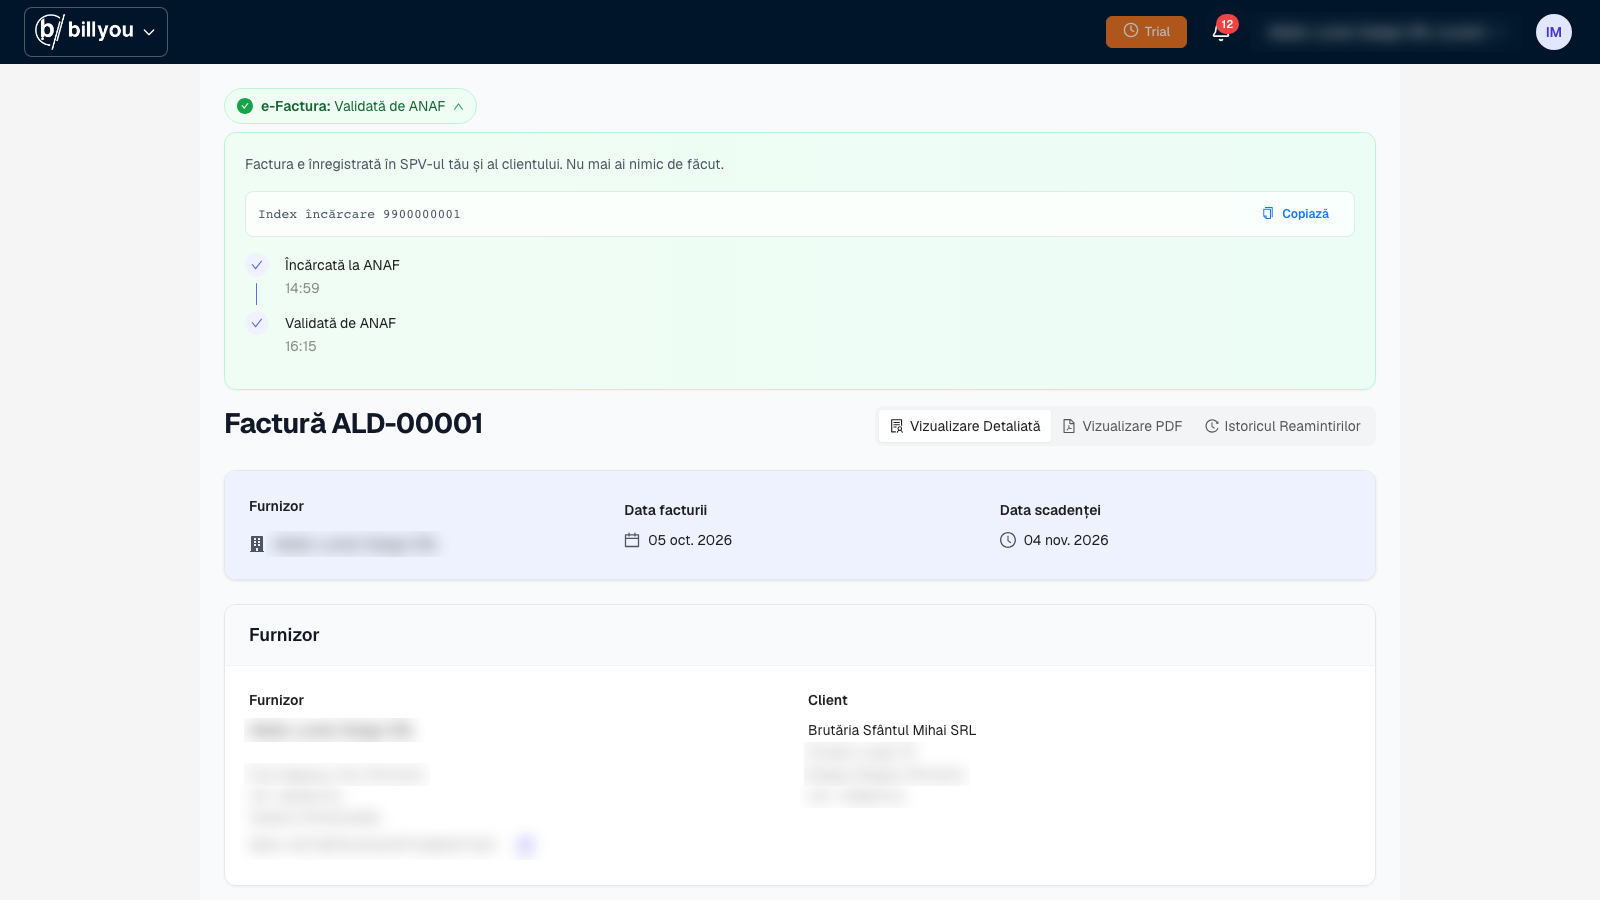Click the billyou logo icon
Screen dimensions: 1600x900
click(x=49, y=31)
